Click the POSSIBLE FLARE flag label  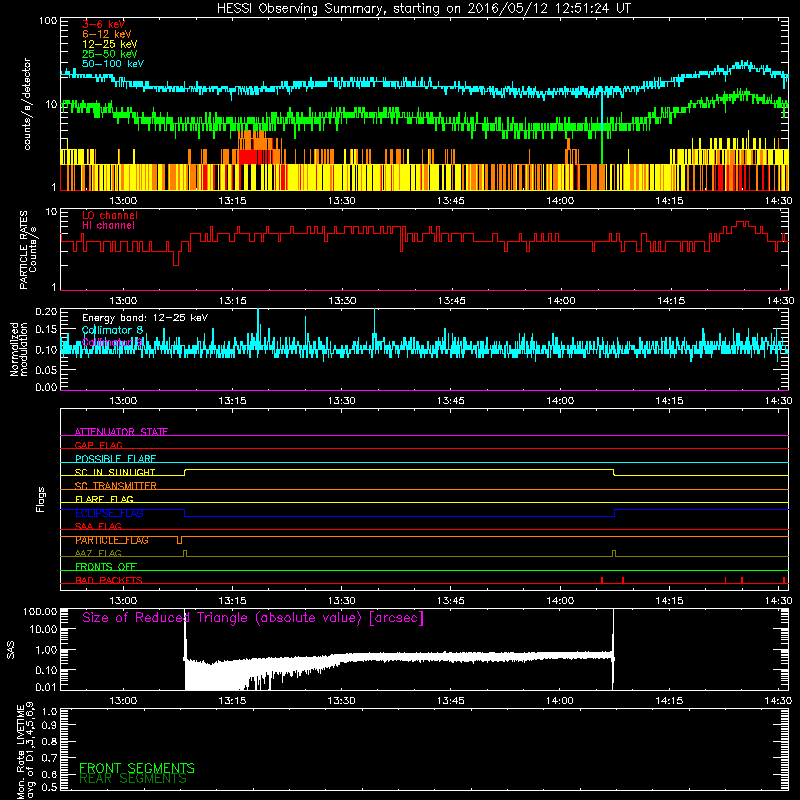click(x=115, y=459)
